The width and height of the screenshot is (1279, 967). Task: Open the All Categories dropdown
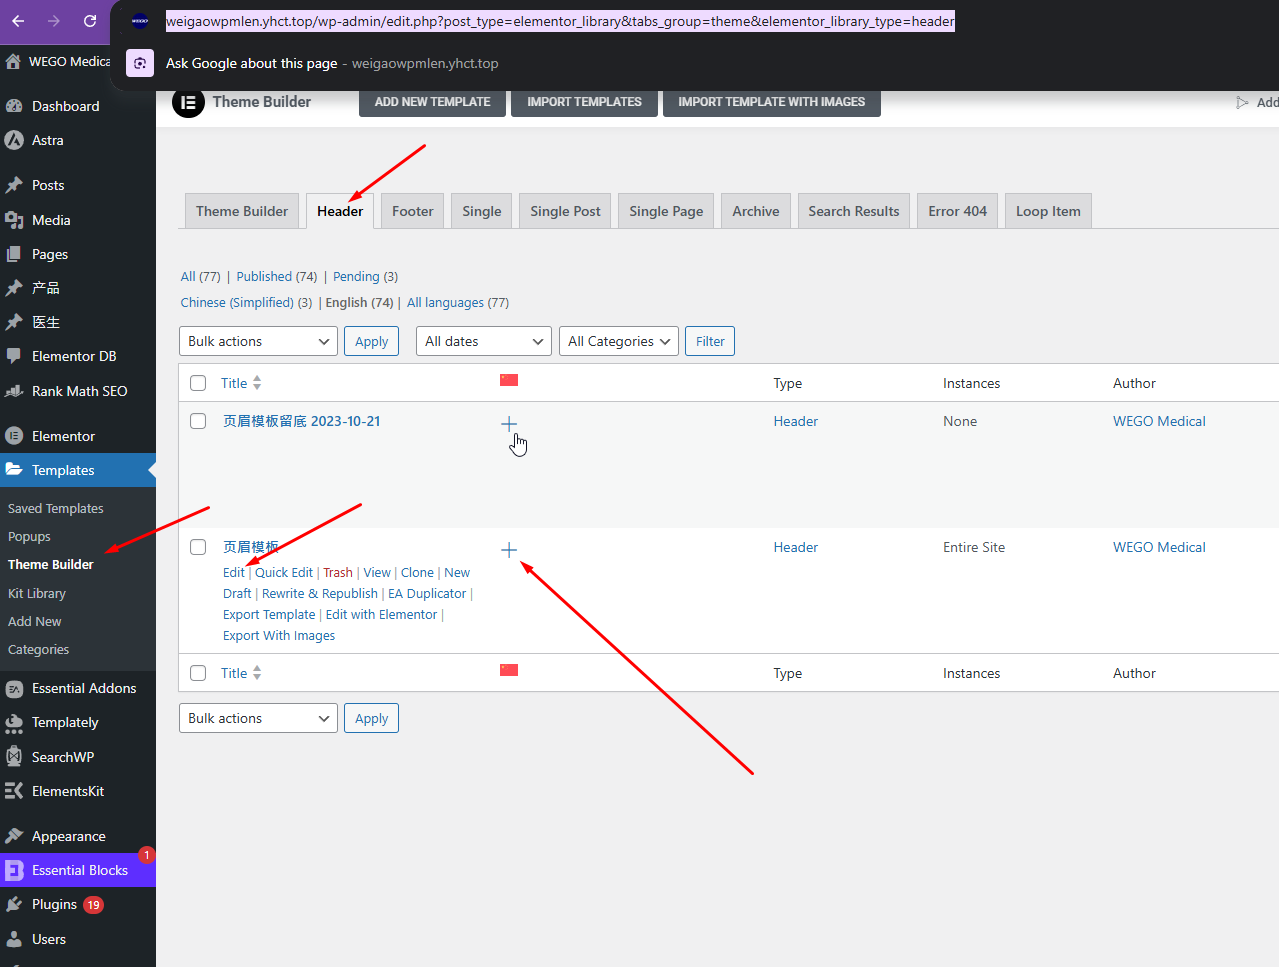(618, 341)
